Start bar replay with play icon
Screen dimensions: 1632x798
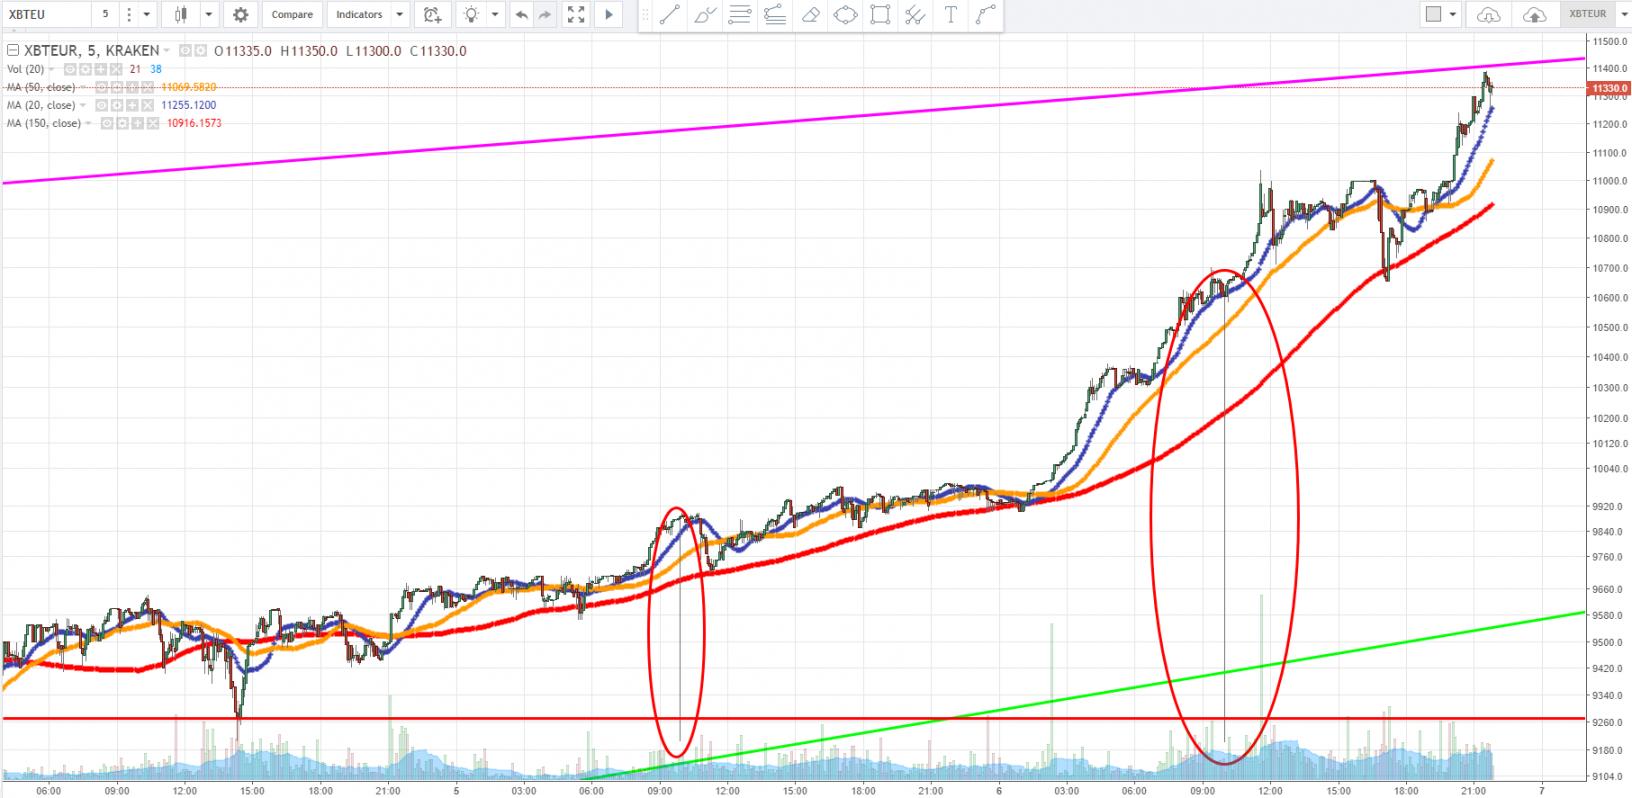[609, 14]
